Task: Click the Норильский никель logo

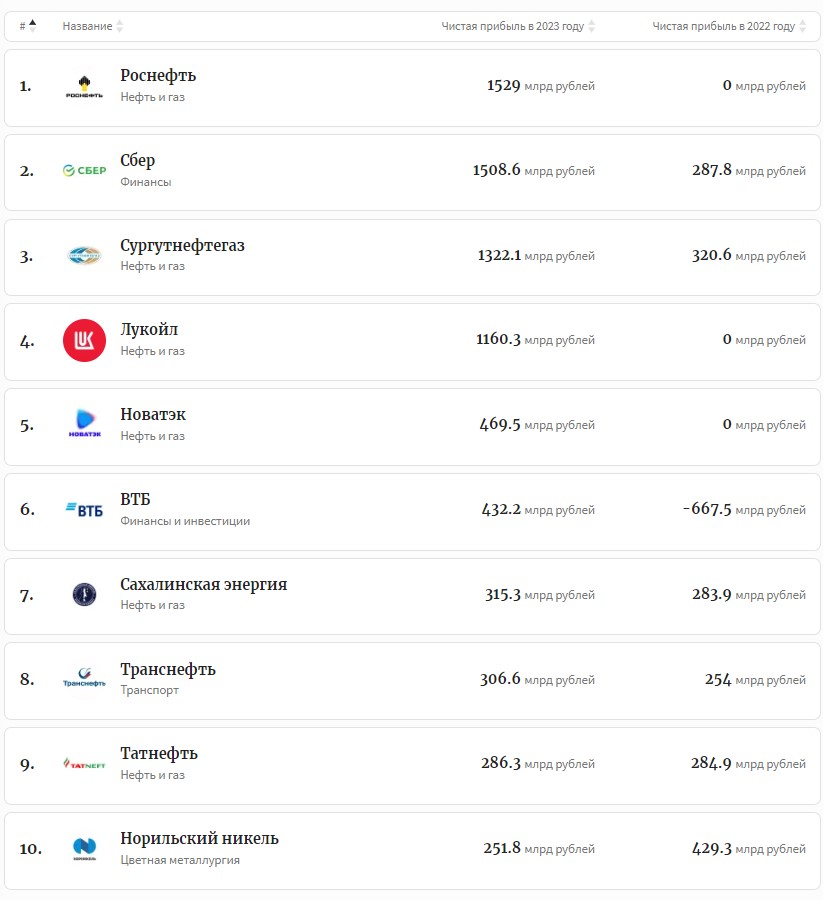Action: (84, 849)
